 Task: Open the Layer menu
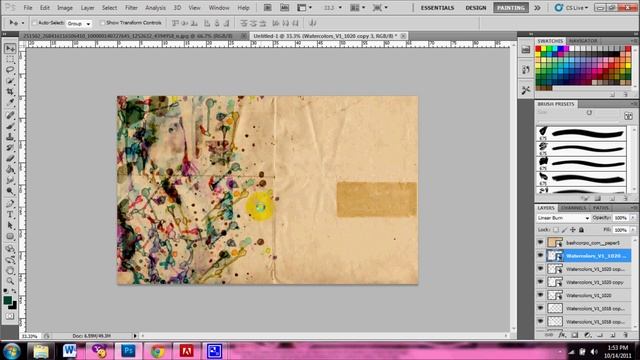87,8
